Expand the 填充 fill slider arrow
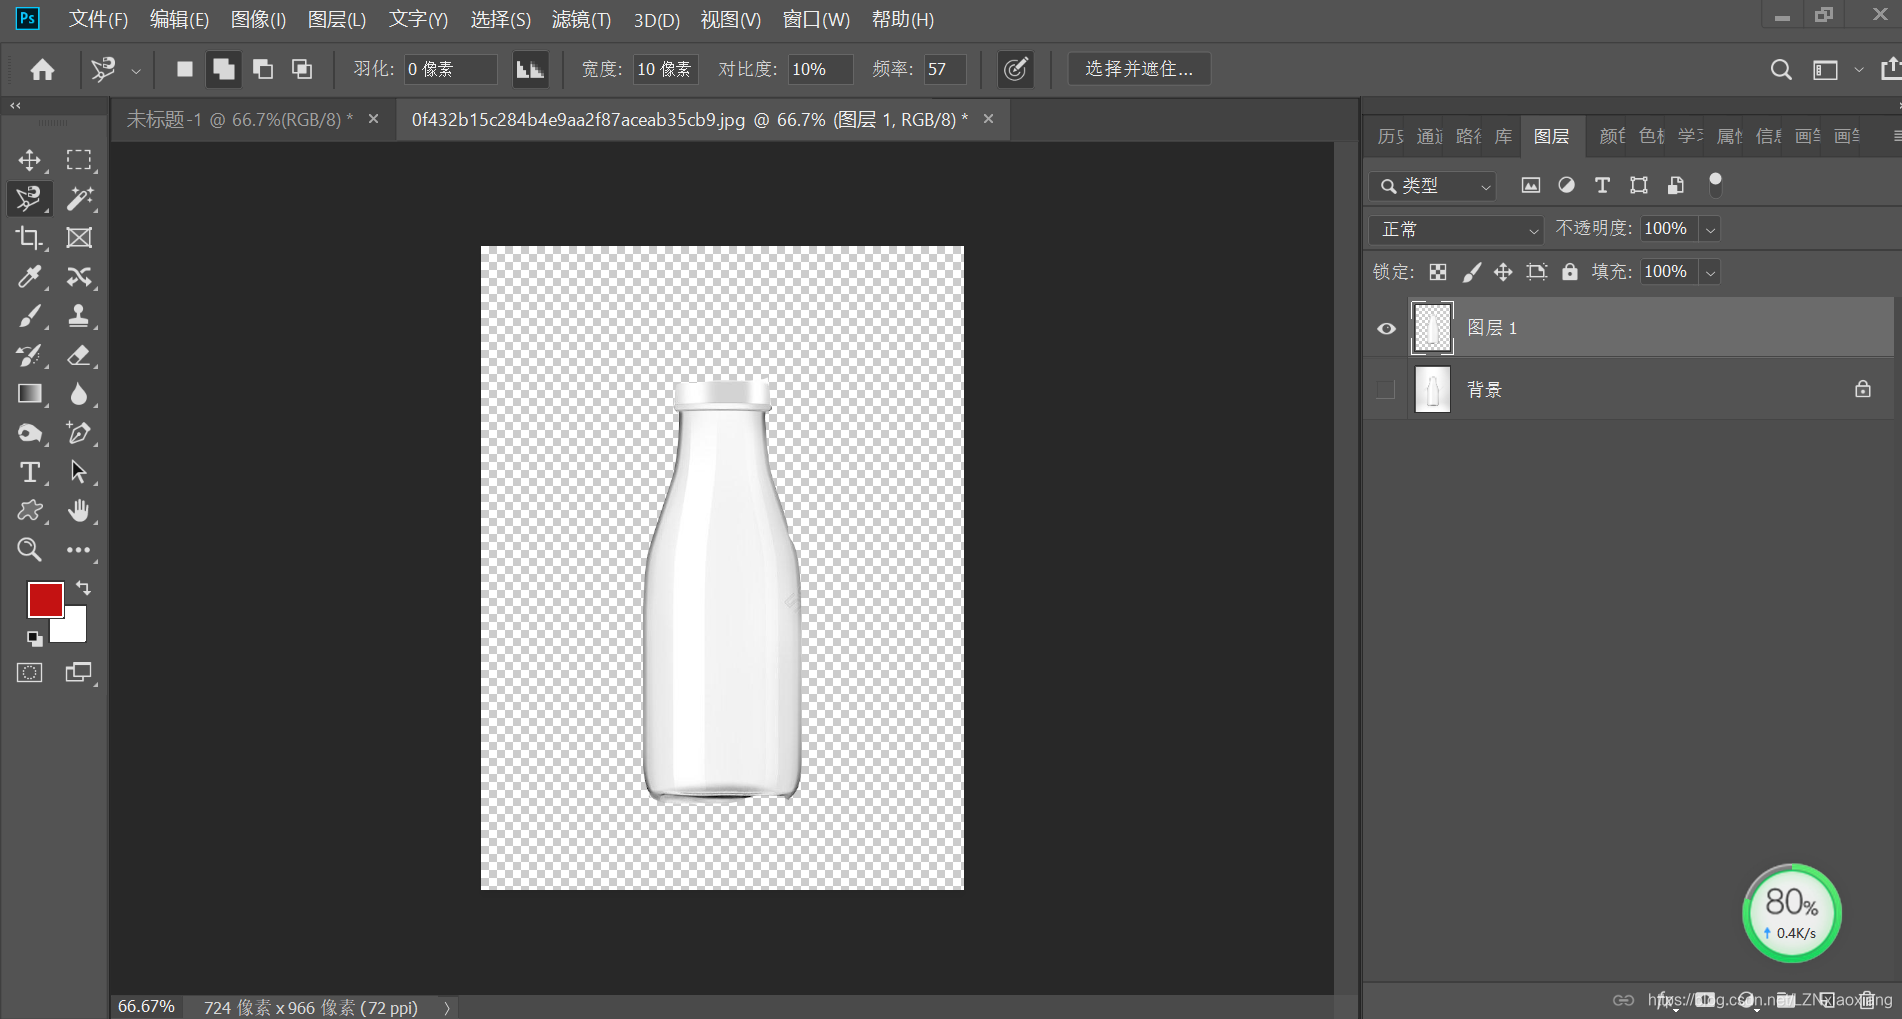The width and height of the screenshot is (1902, 1019). coord(1711,272)
